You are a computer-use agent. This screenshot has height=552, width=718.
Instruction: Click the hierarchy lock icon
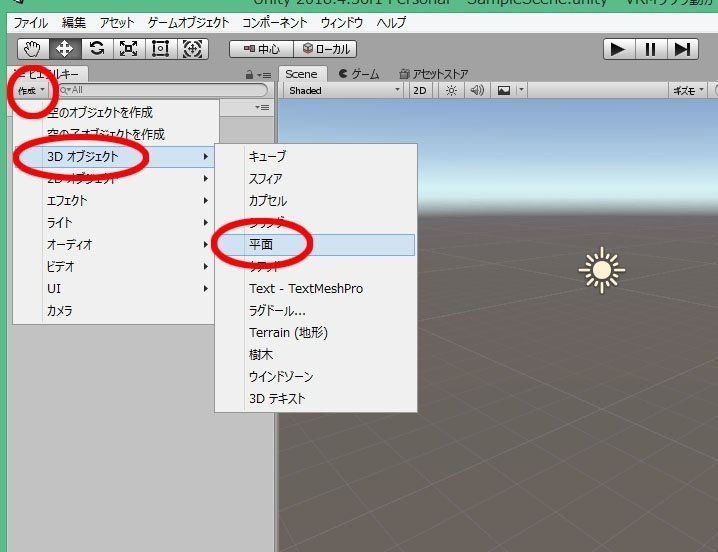pyautogui.click(x=250, y=75)
